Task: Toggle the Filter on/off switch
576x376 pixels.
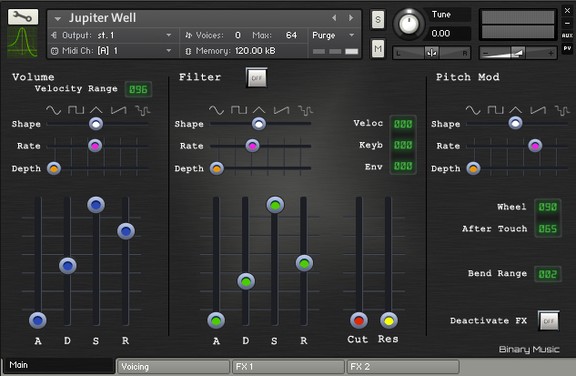Action: (x=256, y=78)
